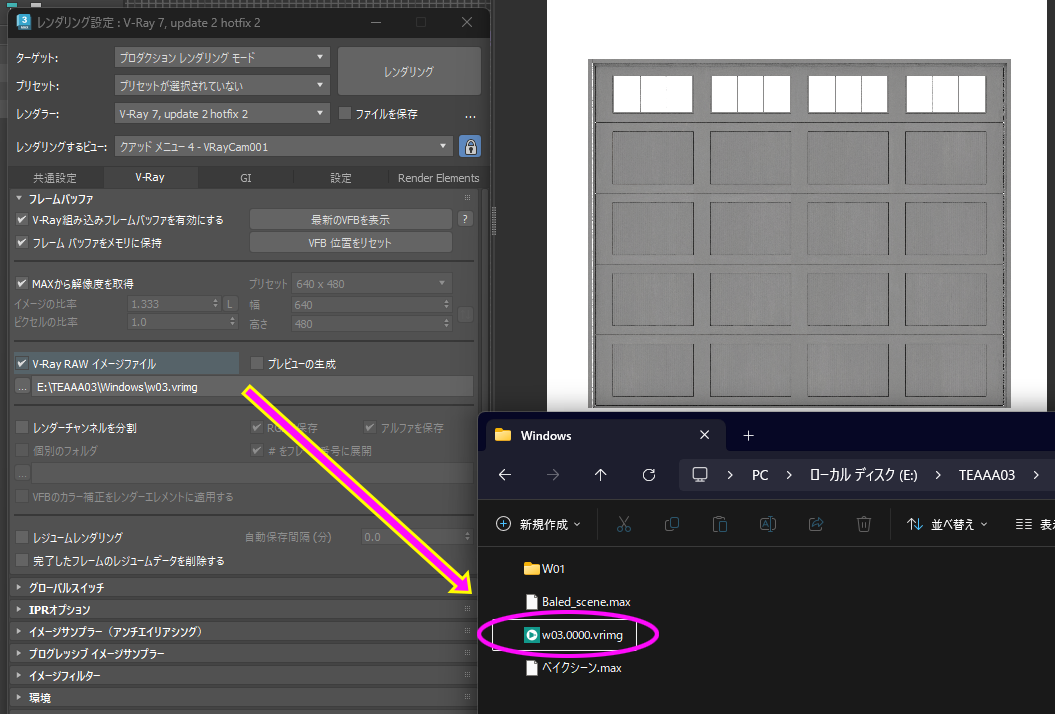Click the rename icon in Explorer toolbar
Screen dimensions: 1055x714
click(768, 524)
